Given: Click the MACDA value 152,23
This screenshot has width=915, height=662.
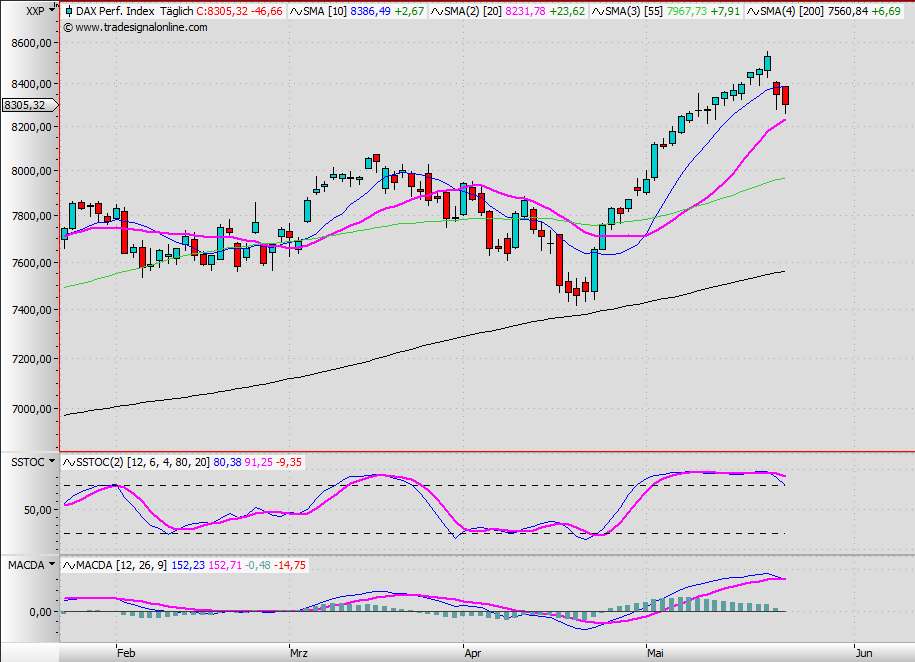Looking at the screenshot, I should [188, 565].
